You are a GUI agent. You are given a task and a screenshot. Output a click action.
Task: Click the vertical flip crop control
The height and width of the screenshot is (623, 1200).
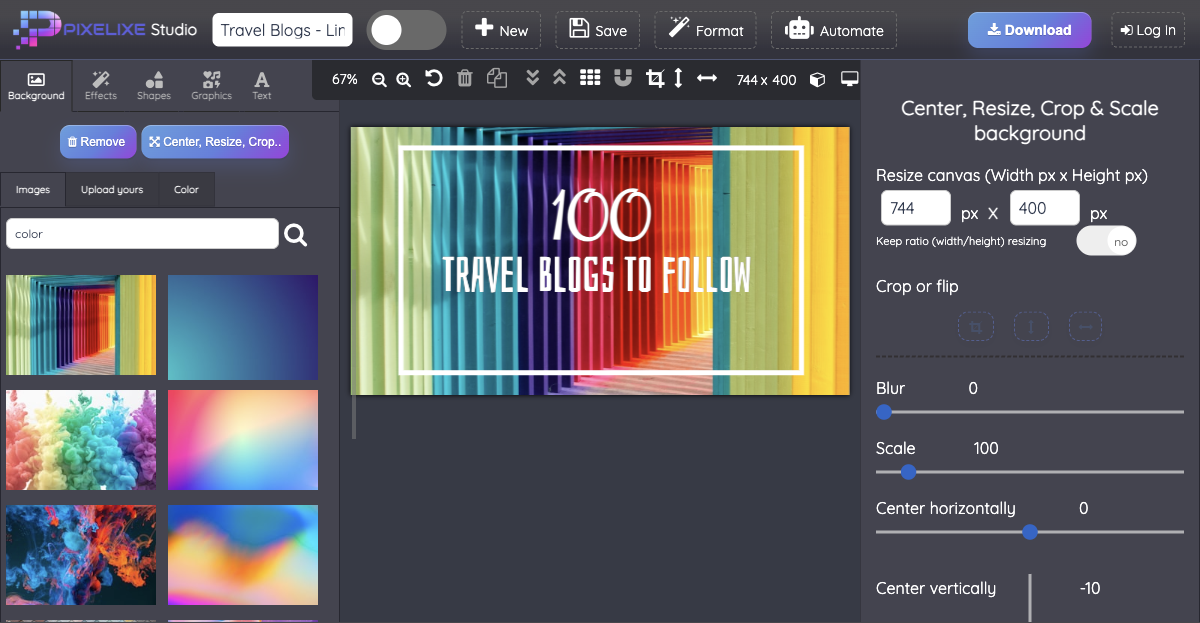(x=1031, y=326)
